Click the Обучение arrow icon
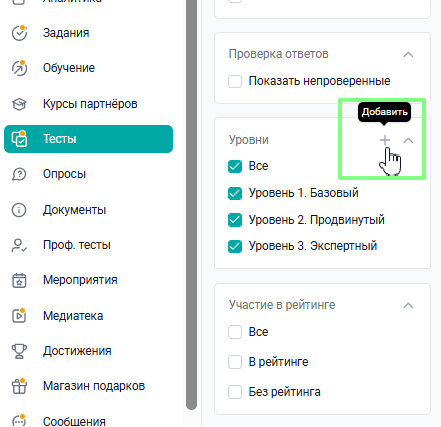The width and height of the screenshot is (441, 427). tap(19, 68)
